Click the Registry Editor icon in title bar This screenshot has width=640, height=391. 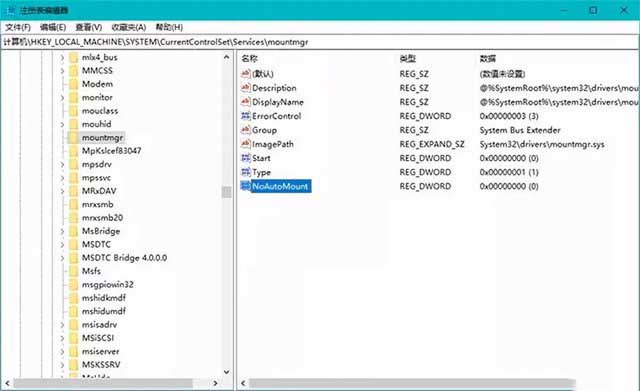pyautogui.click(x=10, y=10)
